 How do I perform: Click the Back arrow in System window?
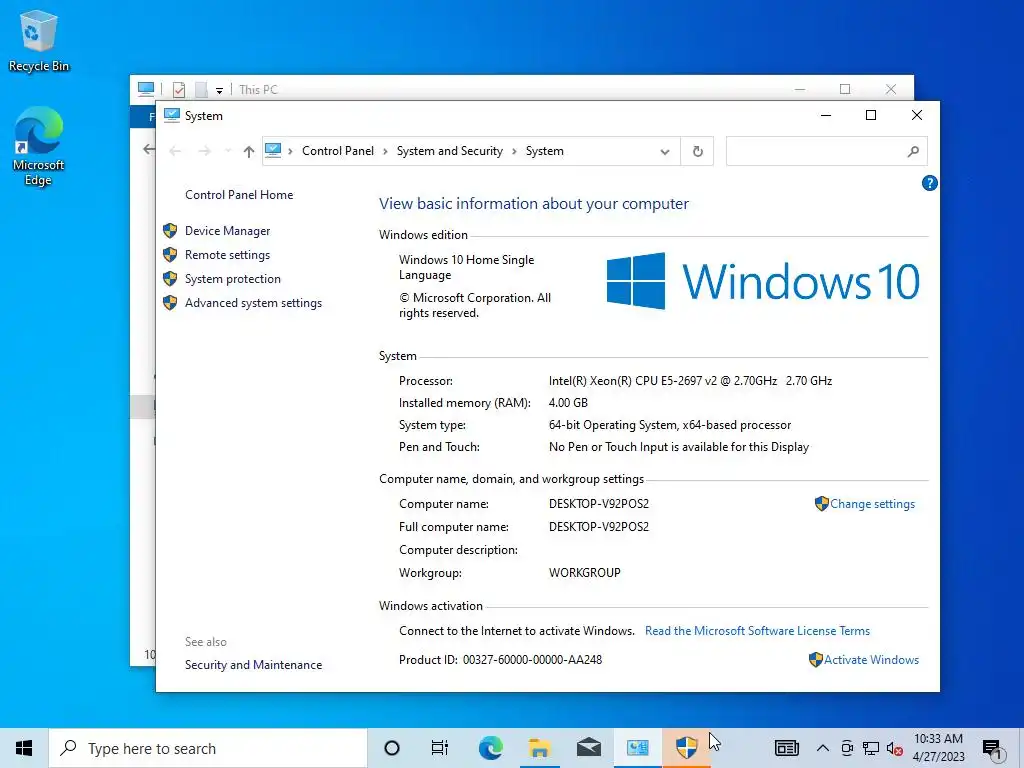point(175,152)
